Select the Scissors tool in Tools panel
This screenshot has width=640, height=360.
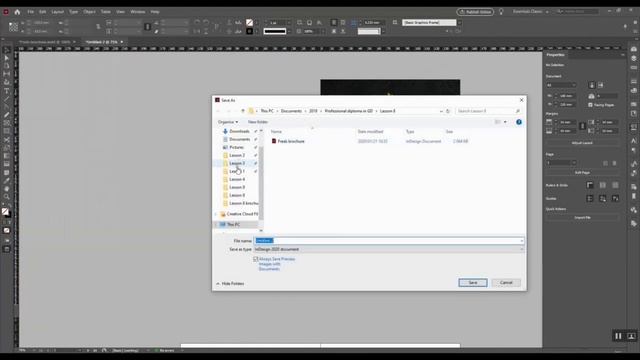(7, 140)
